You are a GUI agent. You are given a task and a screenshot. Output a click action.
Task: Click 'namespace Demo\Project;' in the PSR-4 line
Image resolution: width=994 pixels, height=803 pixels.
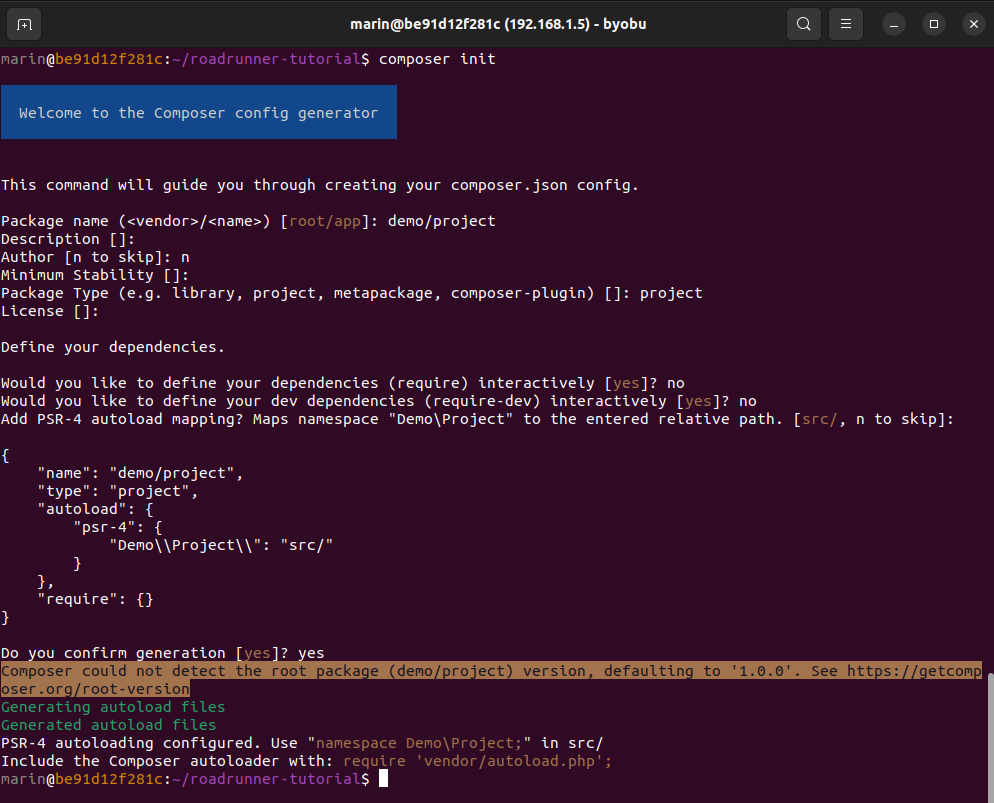(x=419, y=743)
